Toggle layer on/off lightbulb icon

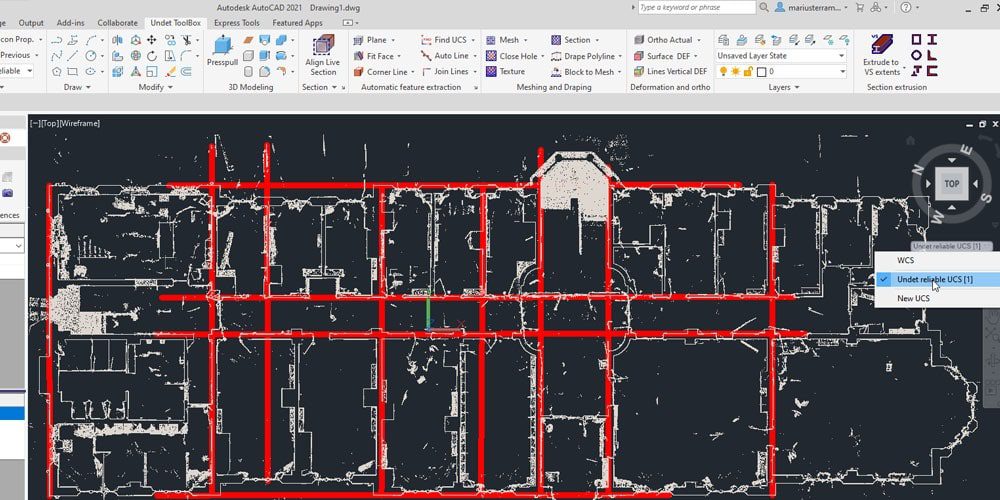click(x=723, y=72)
